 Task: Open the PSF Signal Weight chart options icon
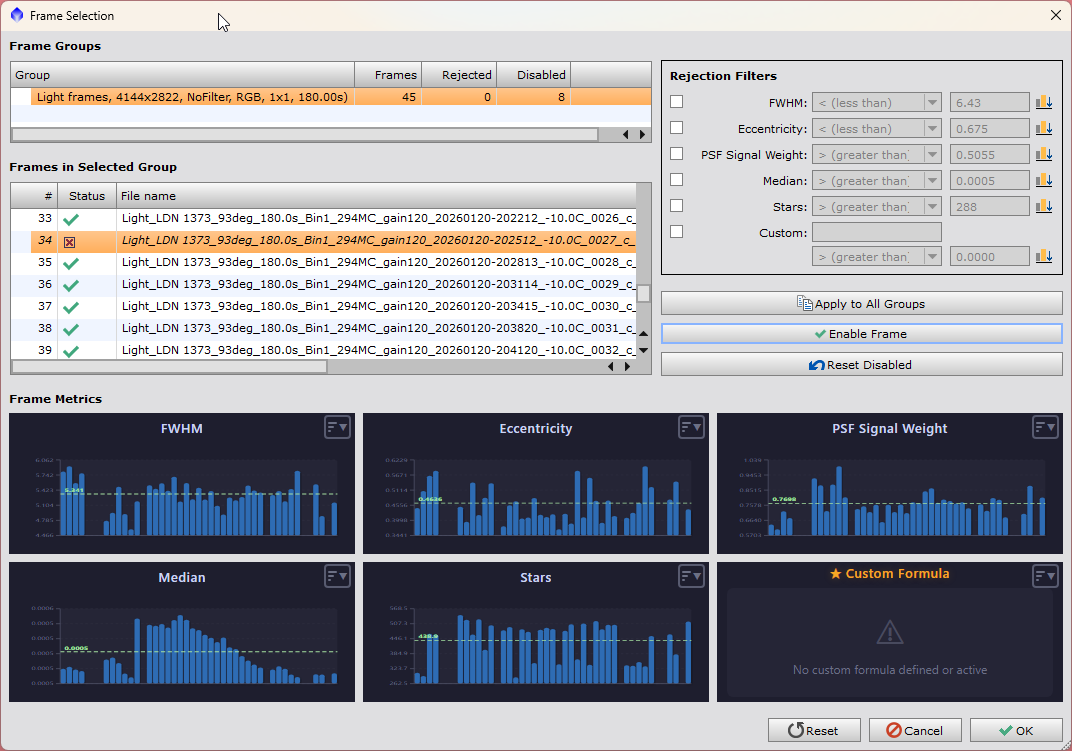(1045, 428)
